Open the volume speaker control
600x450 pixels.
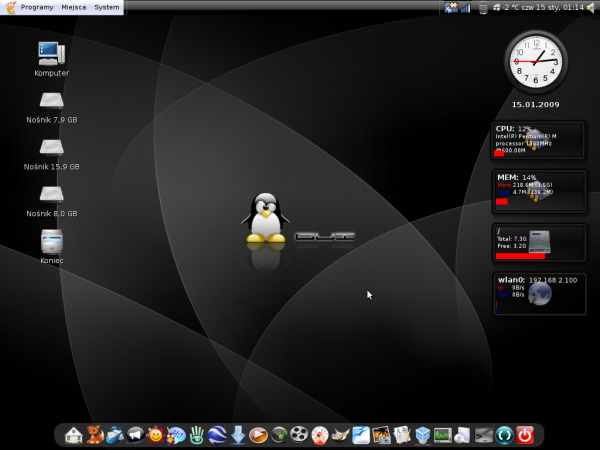[591, 7]
